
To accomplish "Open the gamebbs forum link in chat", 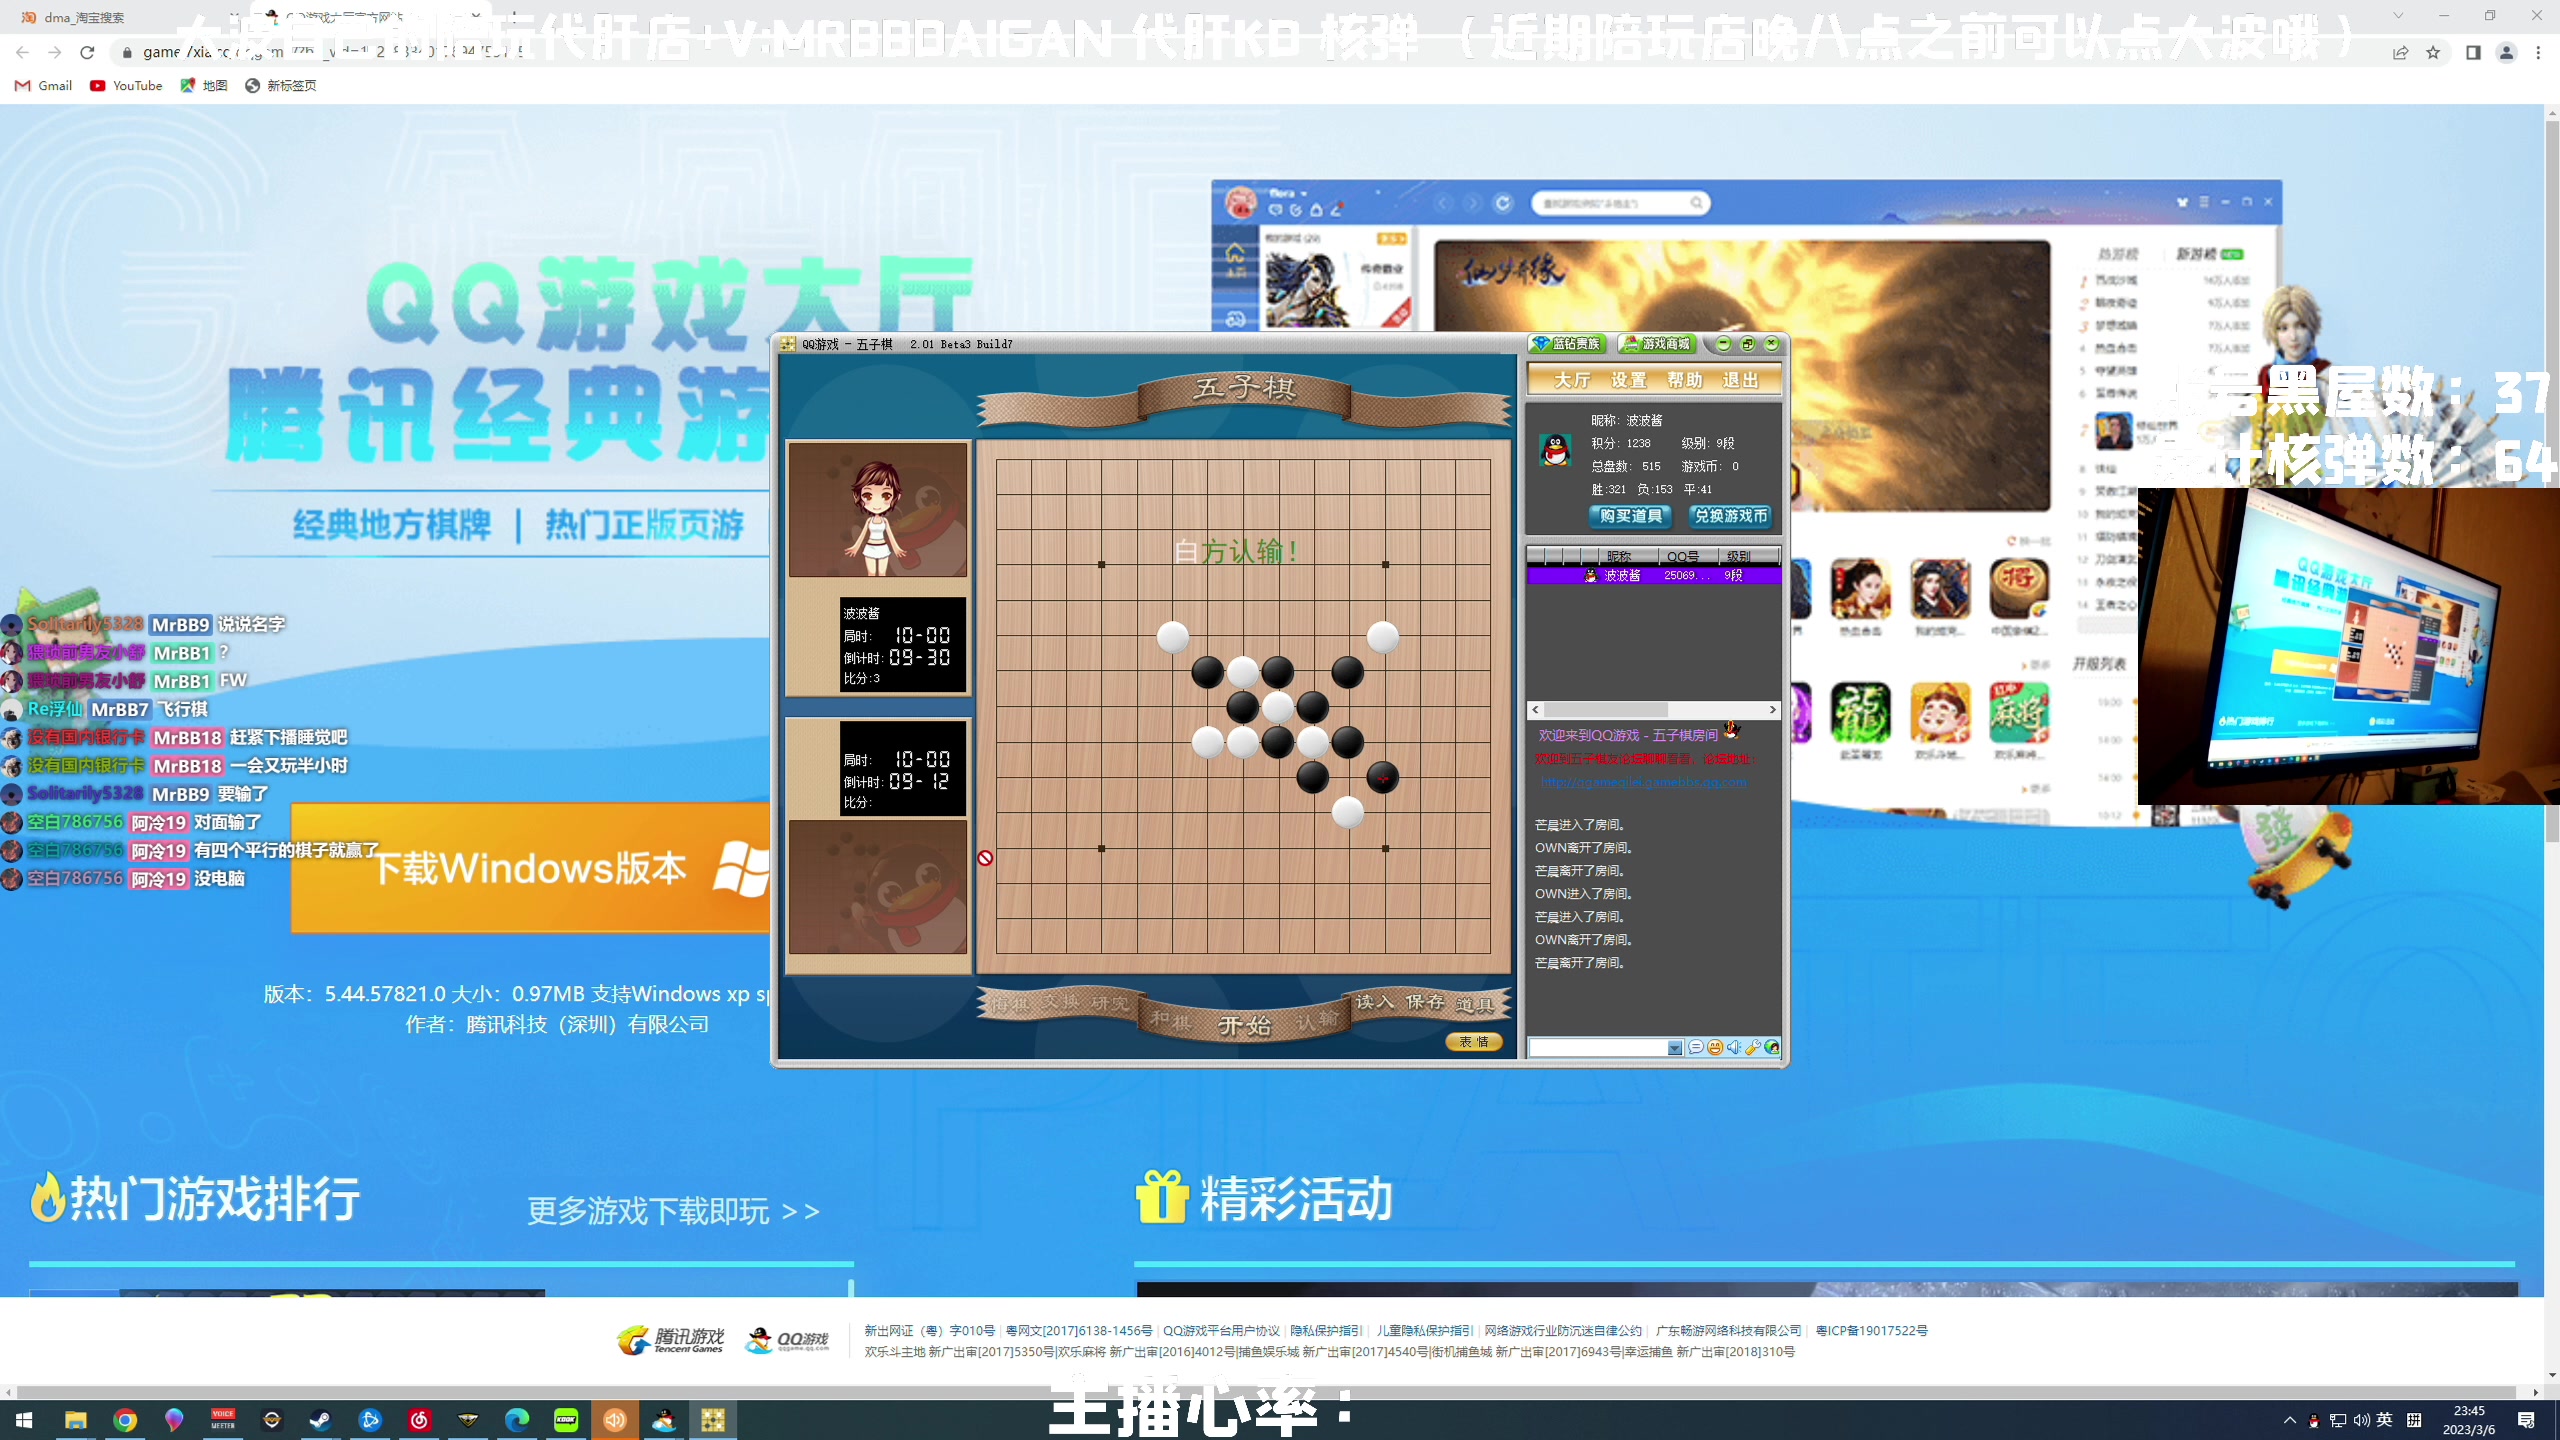I will (1643, 782).
